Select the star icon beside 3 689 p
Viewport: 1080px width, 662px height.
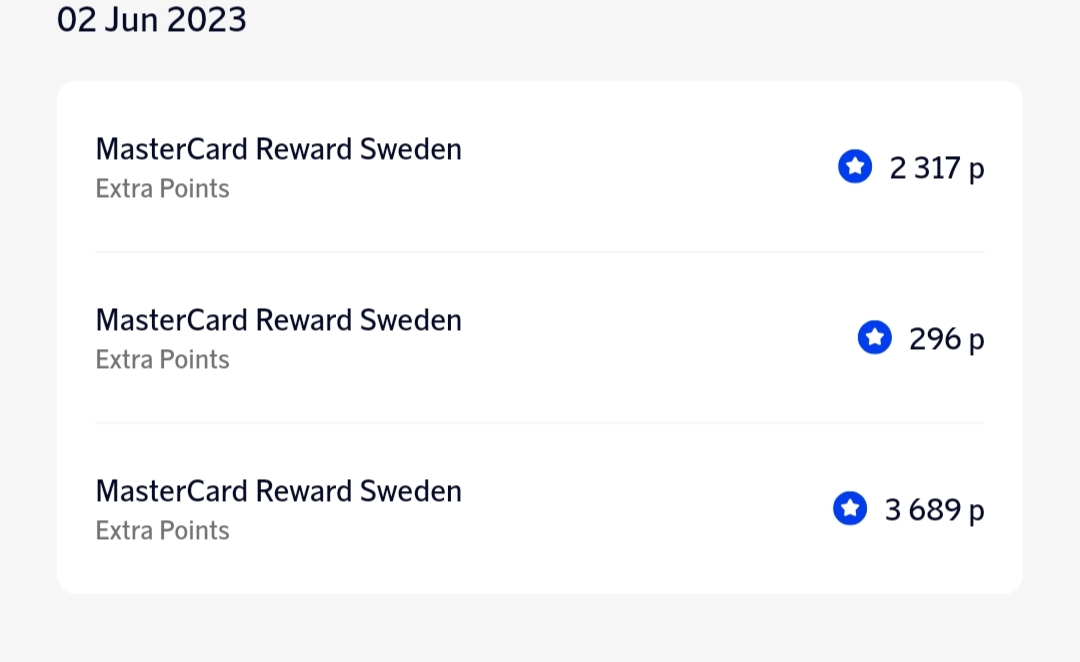pyautogui.click(x=850, y=509)
